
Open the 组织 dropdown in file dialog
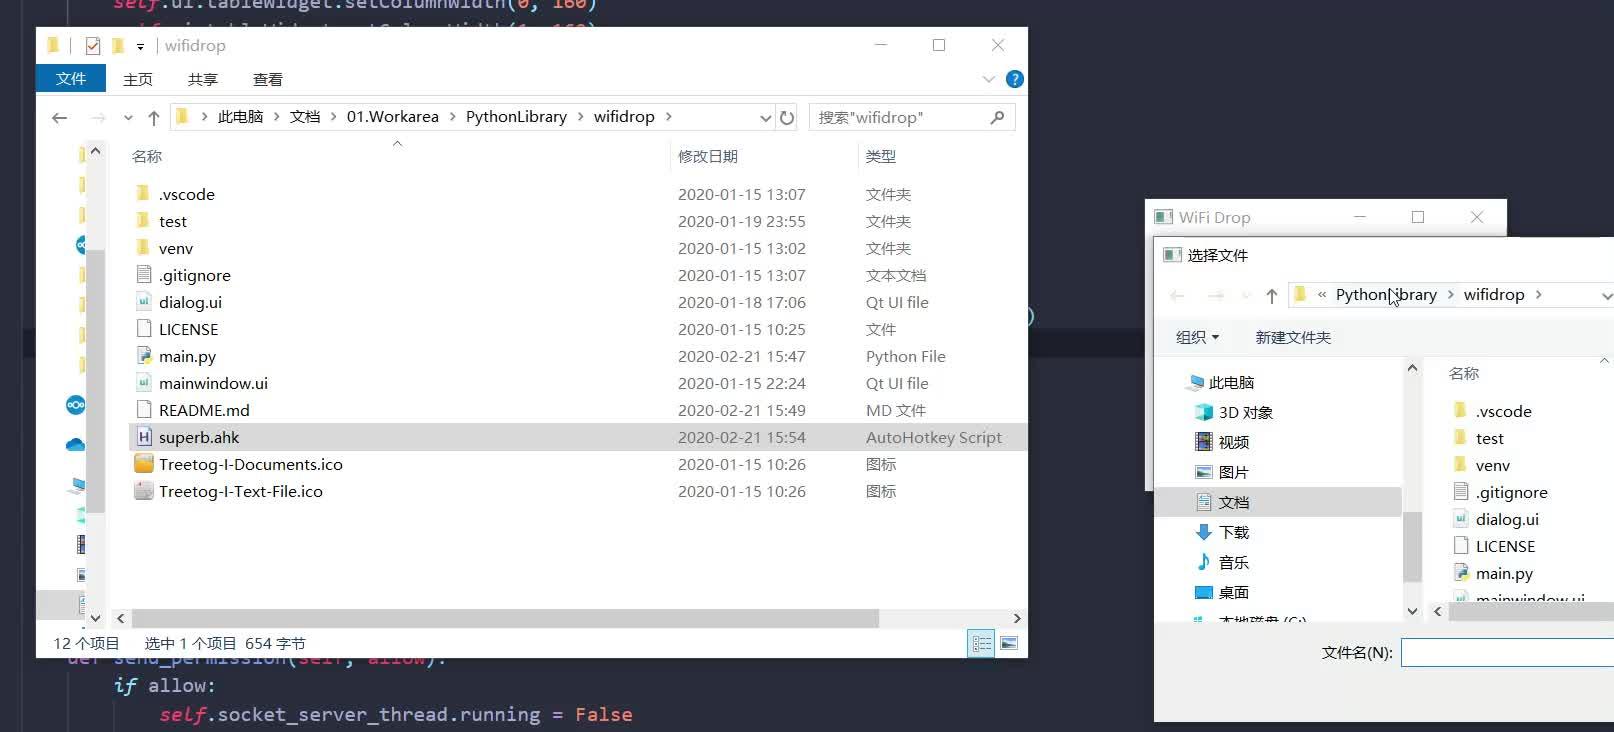pyautogui.click(x=1197, y=337)
